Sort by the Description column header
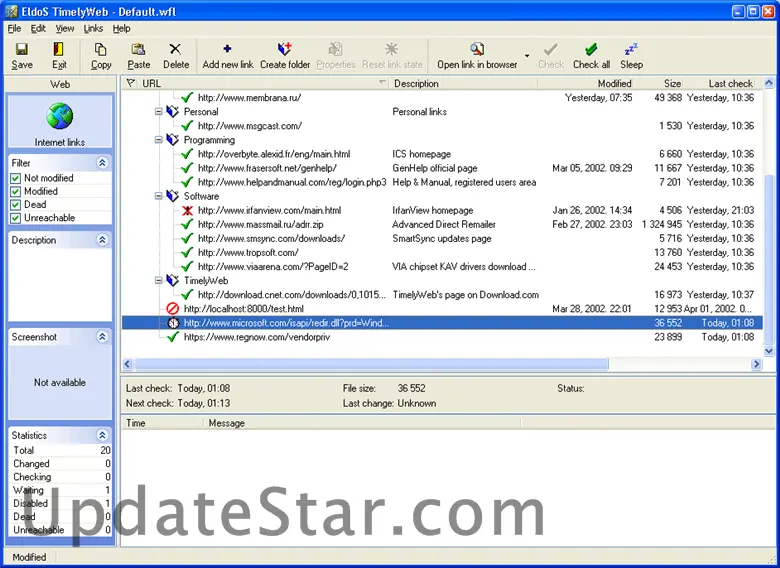780x568 pixels. tap(464, 84)
